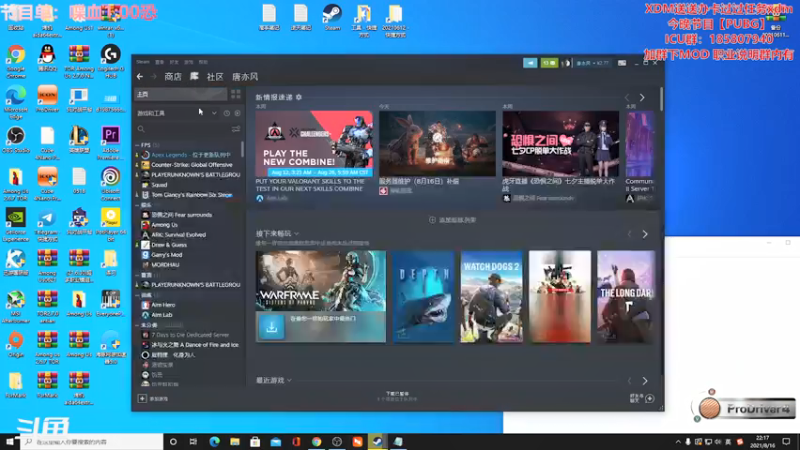Open the Library tab

click(x=194, y=77)
